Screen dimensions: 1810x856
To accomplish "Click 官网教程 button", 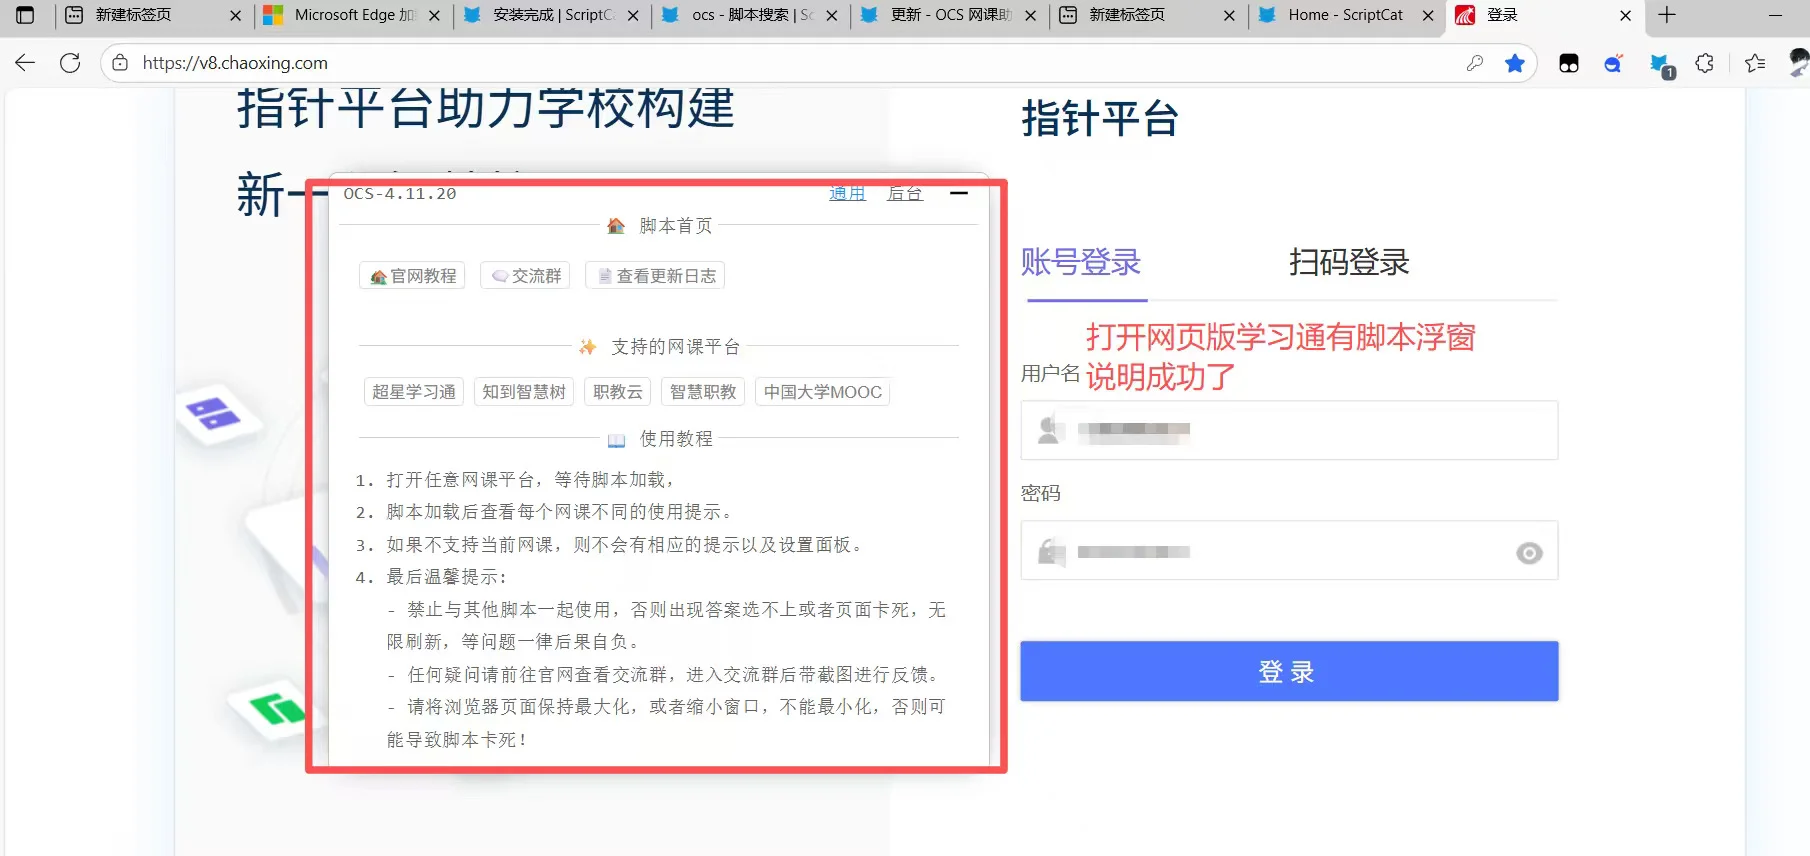I will tap(413, 276).
